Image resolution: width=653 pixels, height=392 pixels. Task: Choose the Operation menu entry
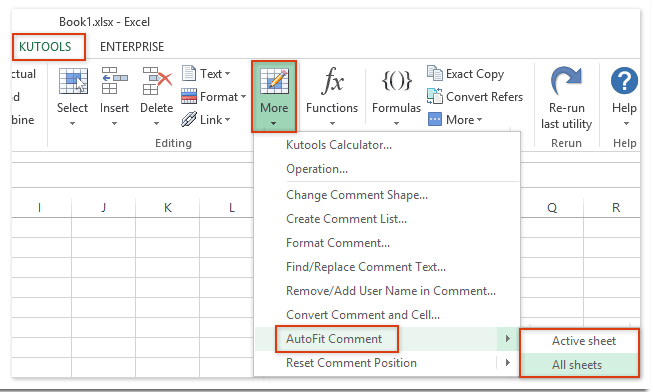[x=317, y=169]
